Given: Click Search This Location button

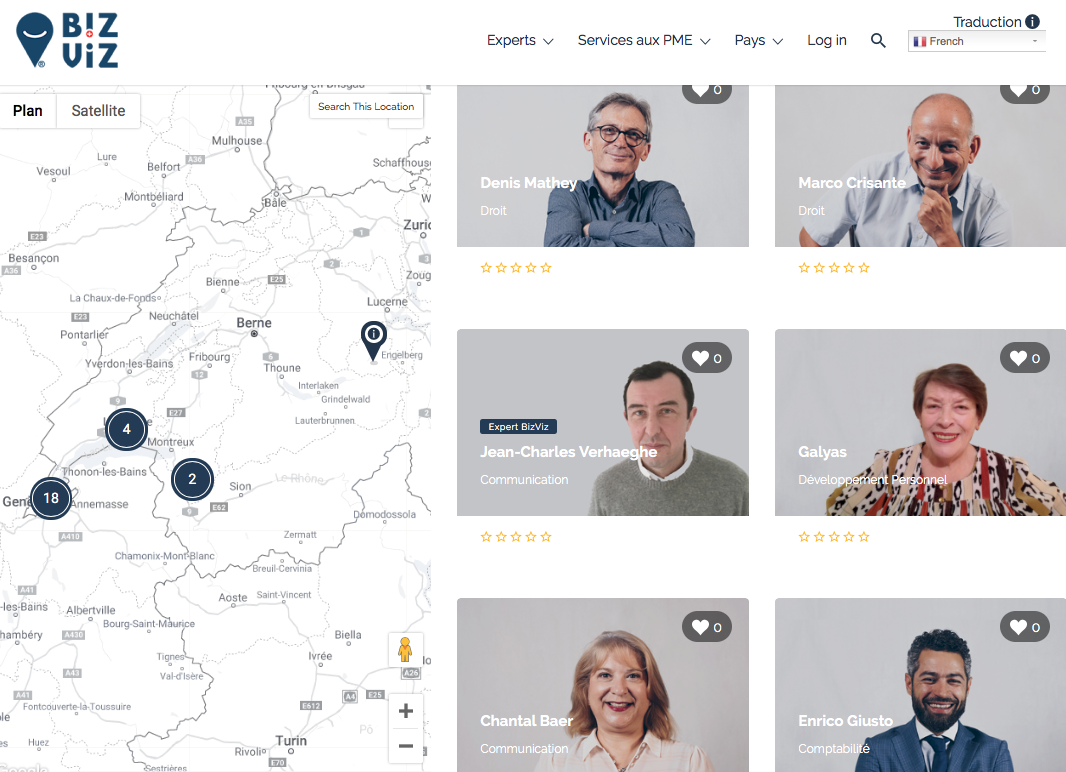Looking at the screenshot, I should coord(366,107).
